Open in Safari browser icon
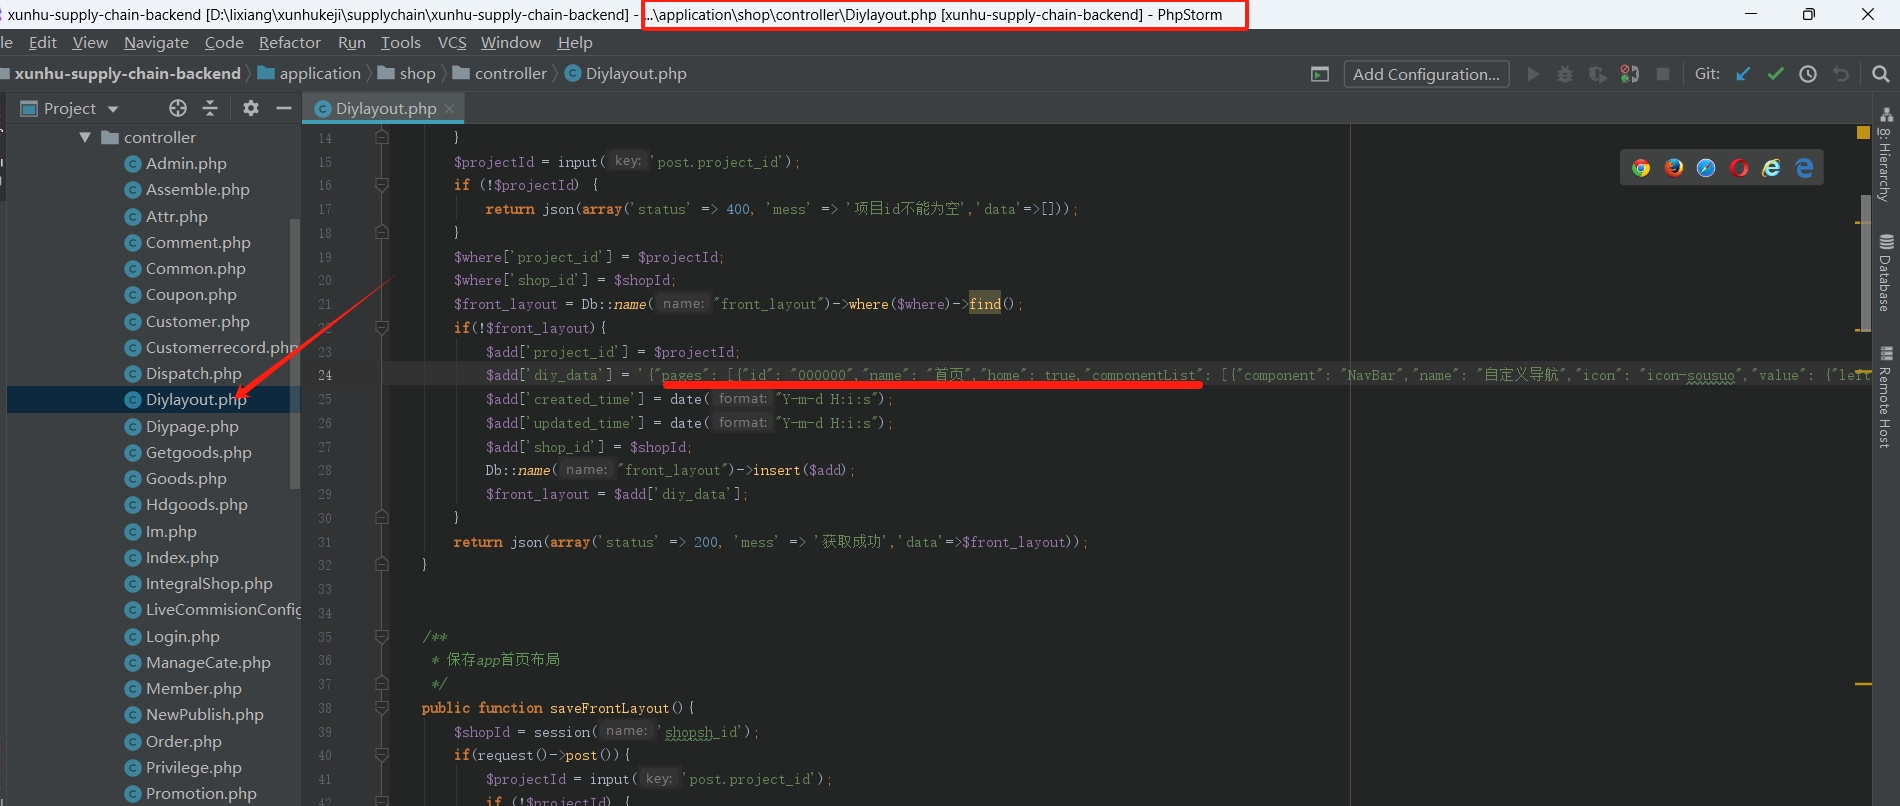Image resolution: width=1900 pixels, height=806 pixels. click(x=1706, y=168)
